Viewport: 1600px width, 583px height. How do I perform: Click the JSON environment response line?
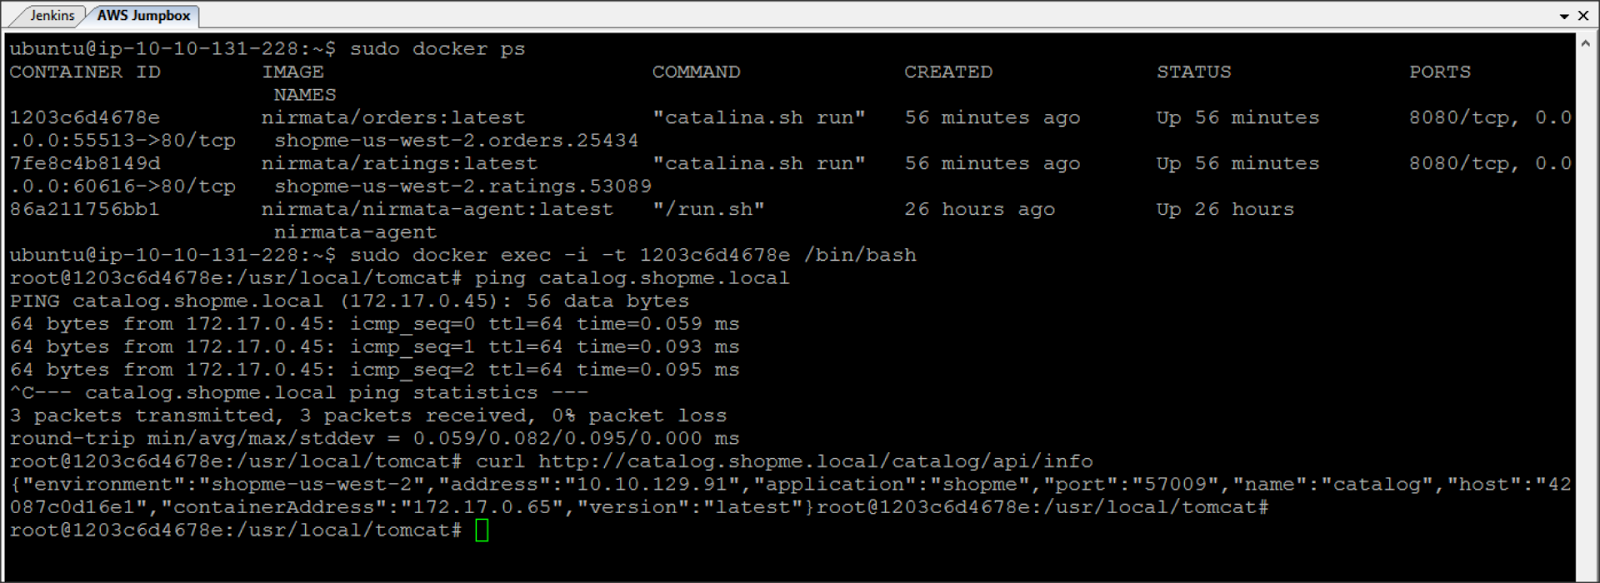pos(400,484)
